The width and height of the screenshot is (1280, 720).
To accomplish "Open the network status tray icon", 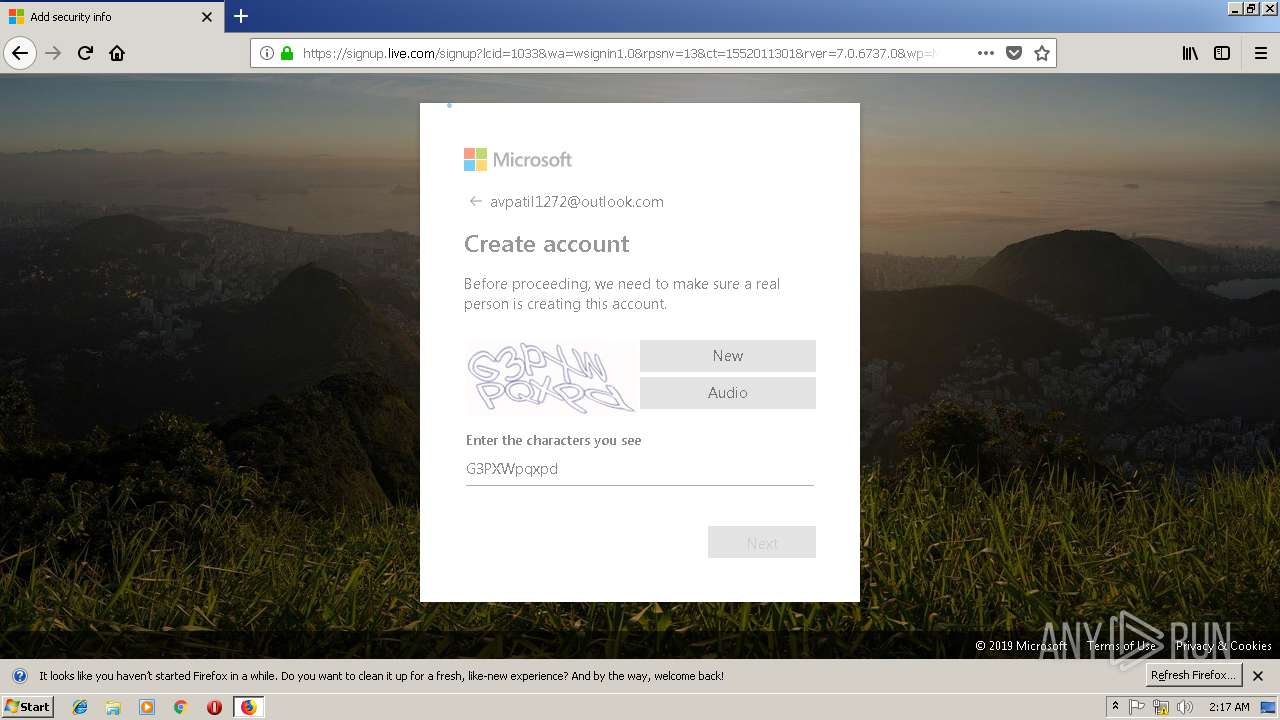I will click(1161, 707).
